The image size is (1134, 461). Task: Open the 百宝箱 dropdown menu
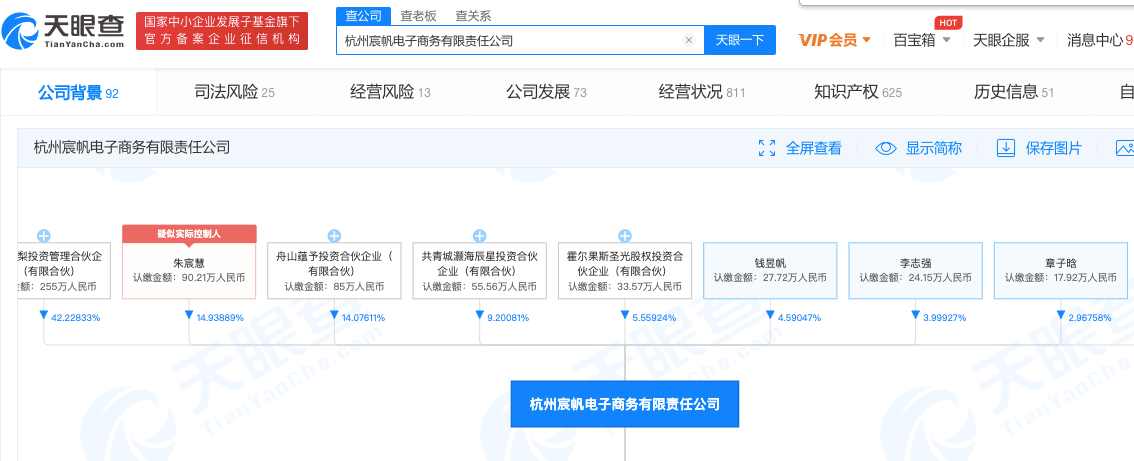pos(921,40)
